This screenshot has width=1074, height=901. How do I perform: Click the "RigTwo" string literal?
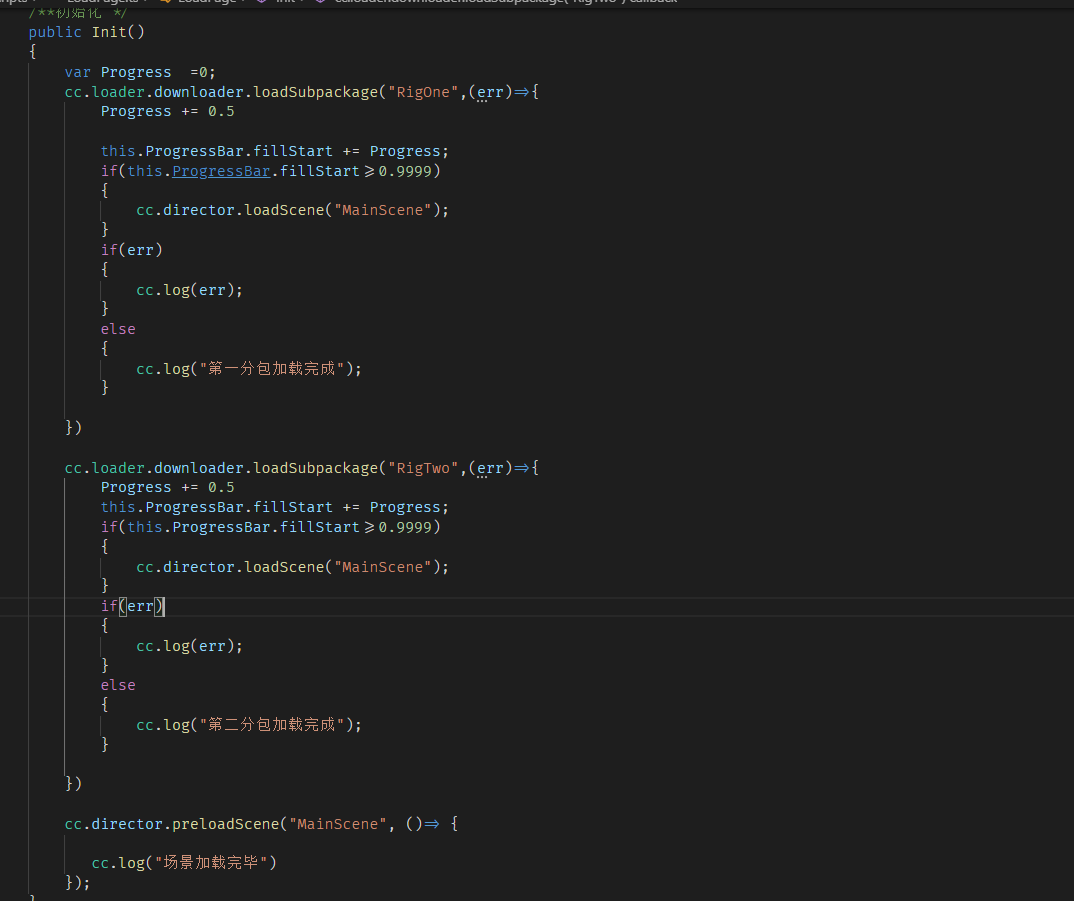(x=423, y=468)
